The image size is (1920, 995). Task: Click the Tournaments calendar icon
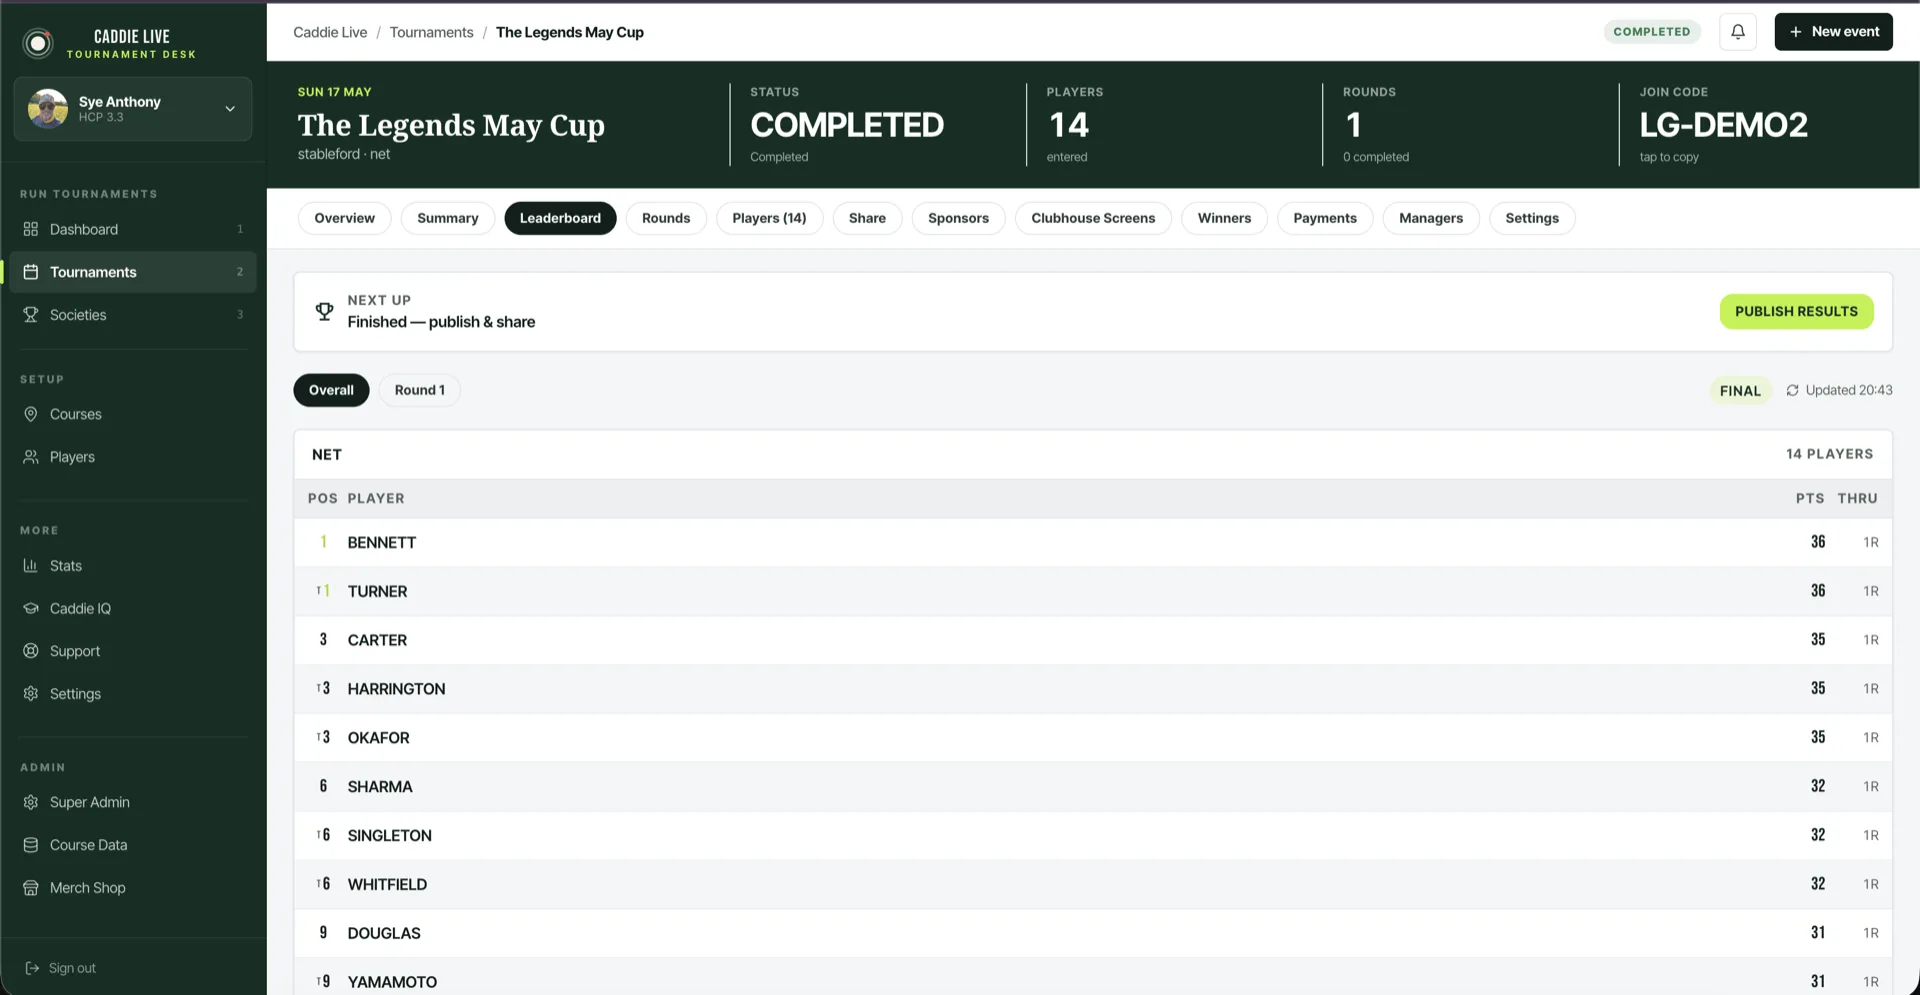point(31,272)
